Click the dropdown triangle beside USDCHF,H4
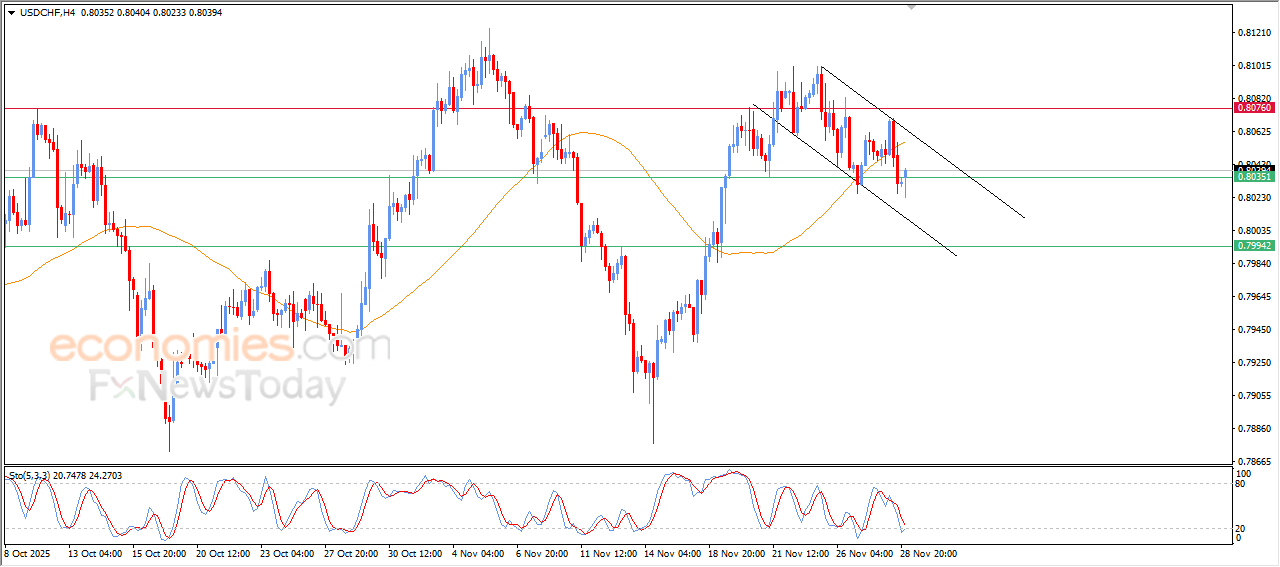 point(12,12)
